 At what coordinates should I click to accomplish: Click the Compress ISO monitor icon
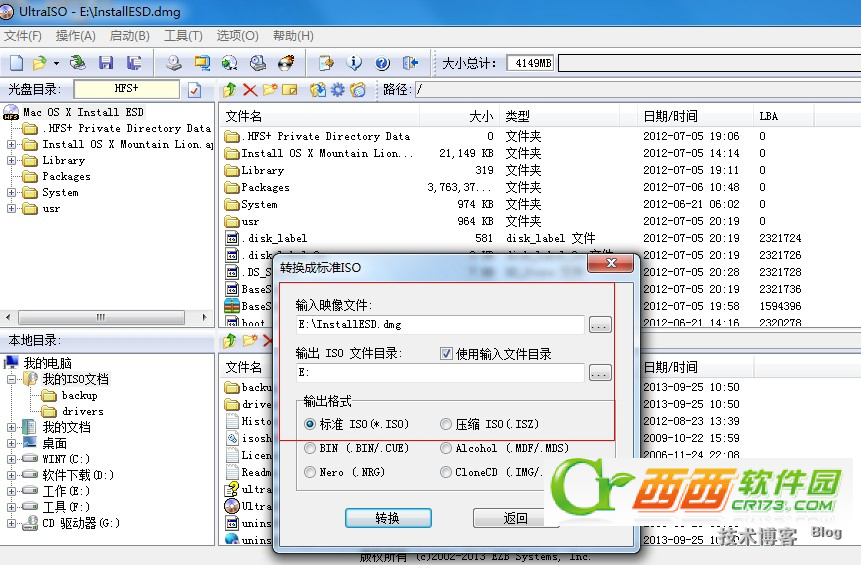coord(202,63)
